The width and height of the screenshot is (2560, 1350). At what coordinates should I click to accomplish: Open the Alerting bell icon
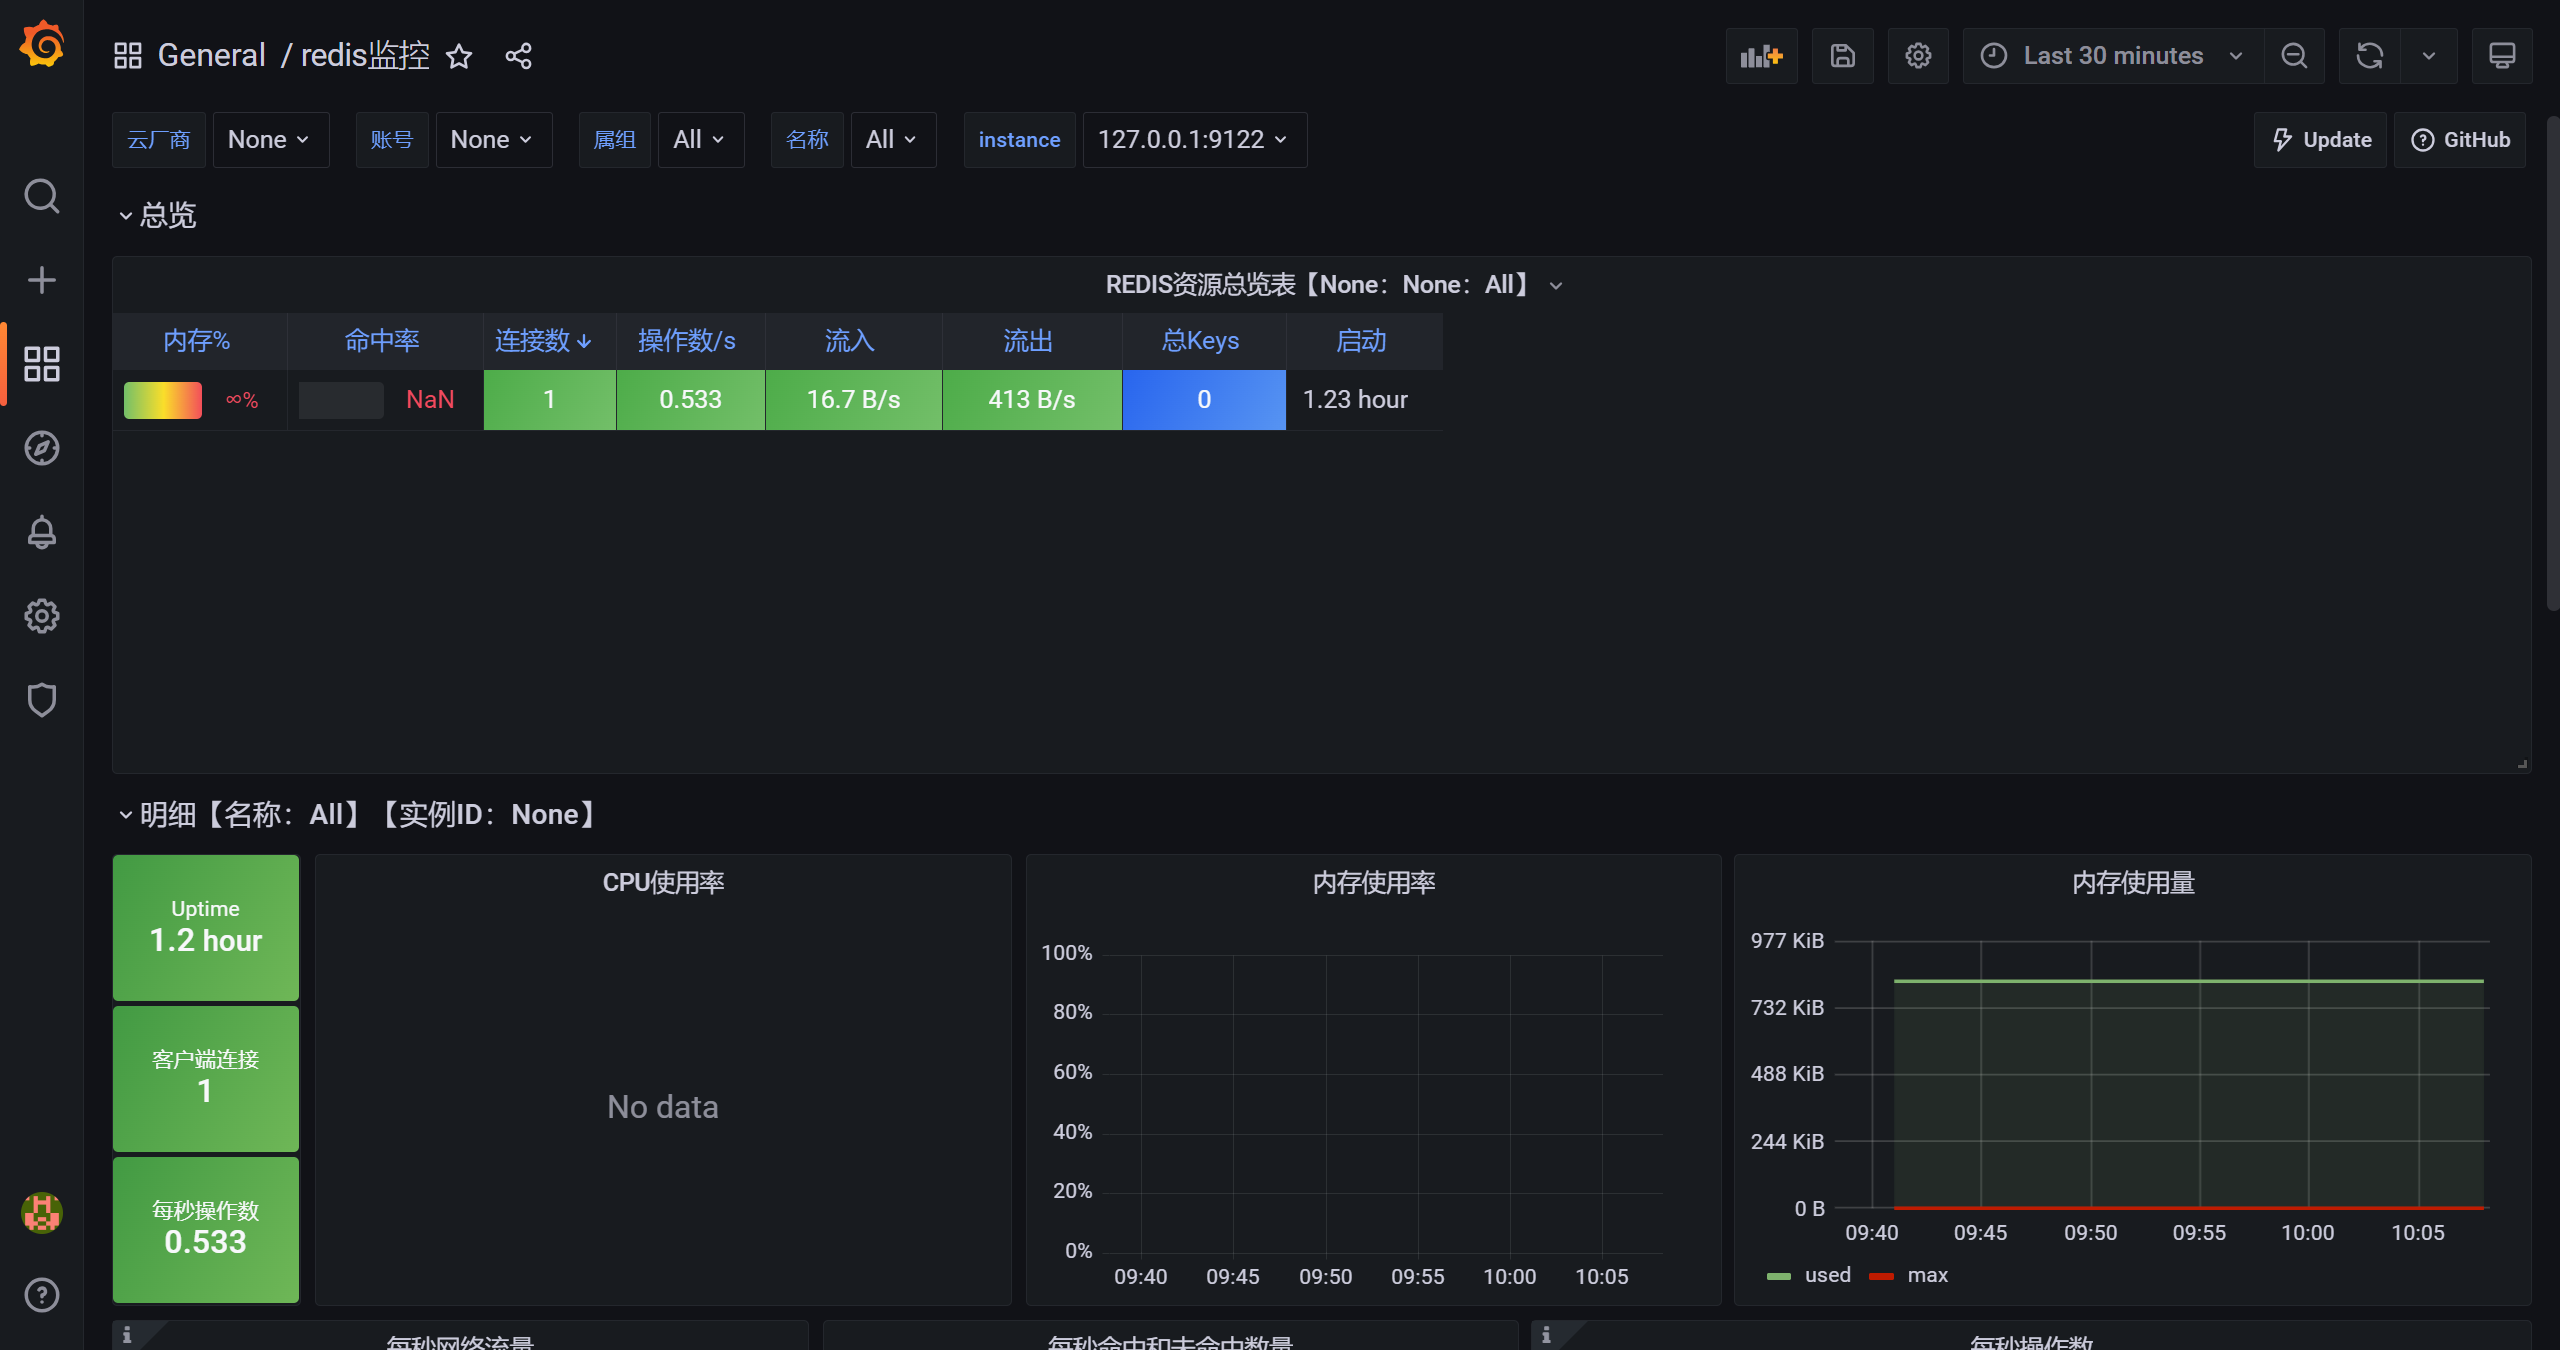coord(42,532)
